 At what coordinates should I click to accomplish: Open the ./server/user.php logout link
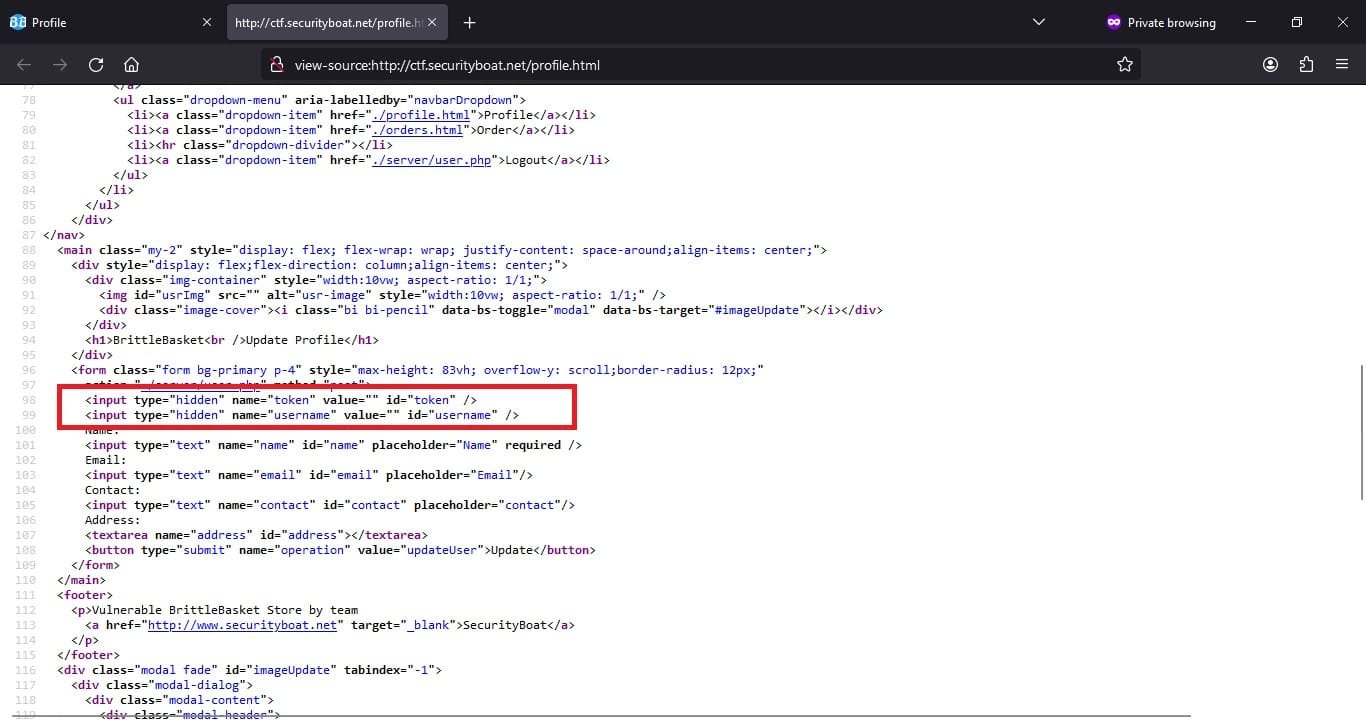431,160
